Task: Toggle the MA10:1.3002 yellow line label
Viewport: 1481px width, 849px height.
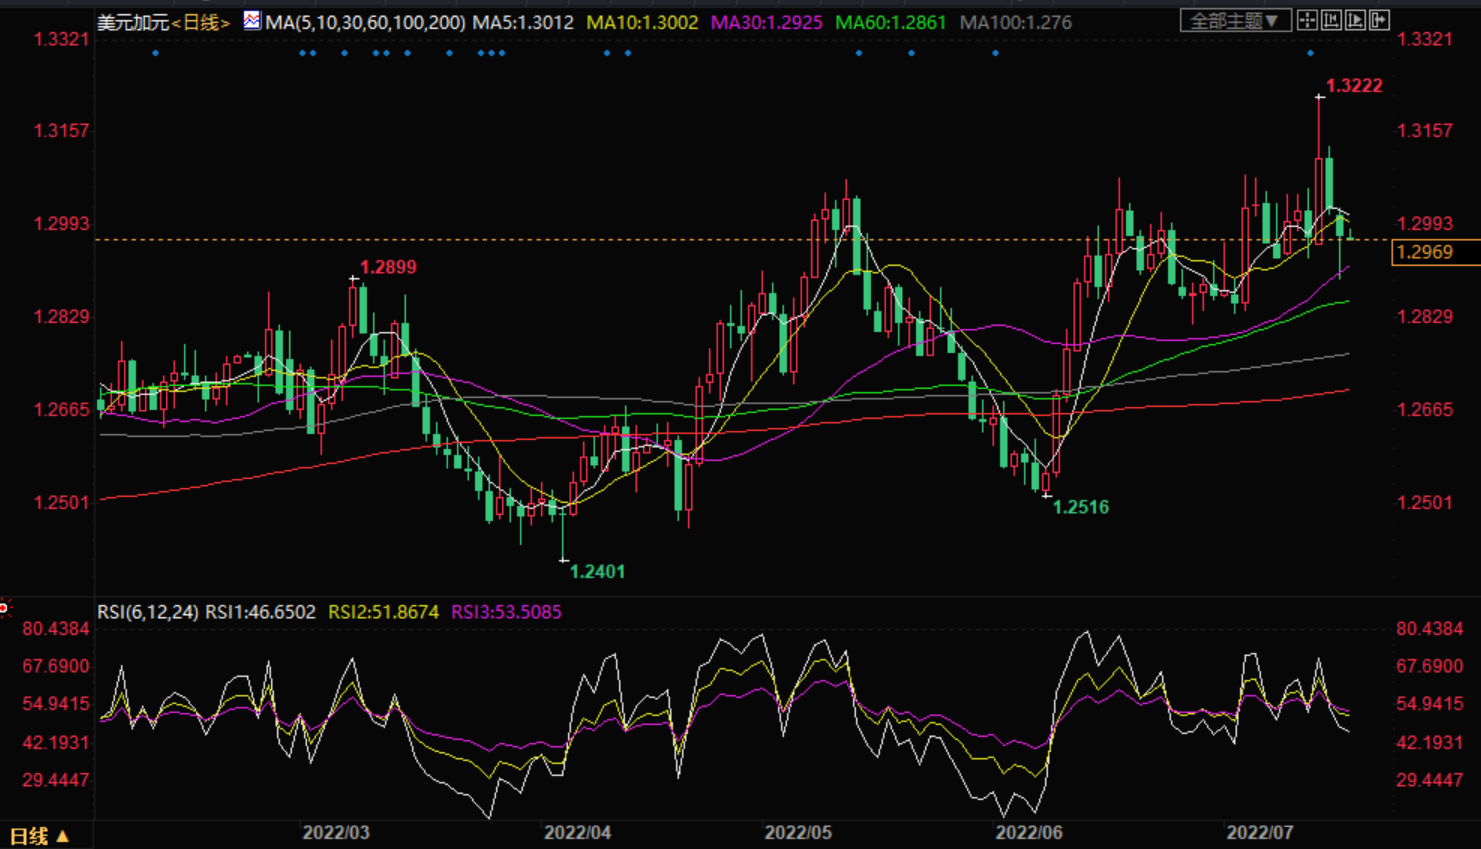Action: 642,22
